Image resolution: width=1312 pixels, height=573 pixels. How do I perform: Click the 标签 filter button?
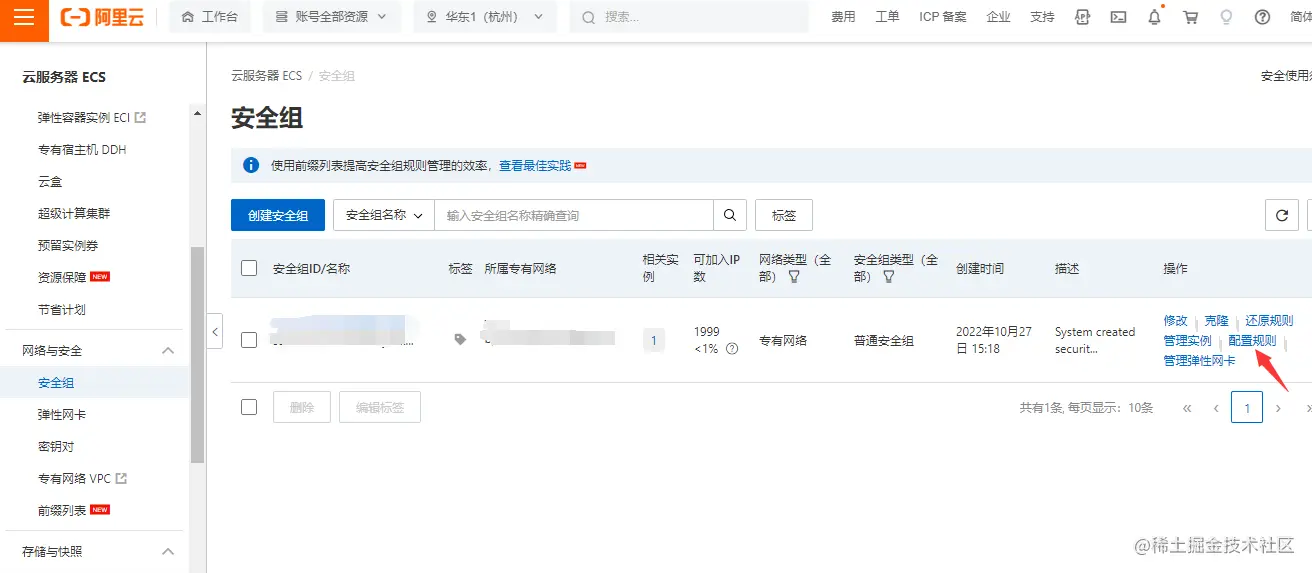pyautogui.click(x=784, y=215)
